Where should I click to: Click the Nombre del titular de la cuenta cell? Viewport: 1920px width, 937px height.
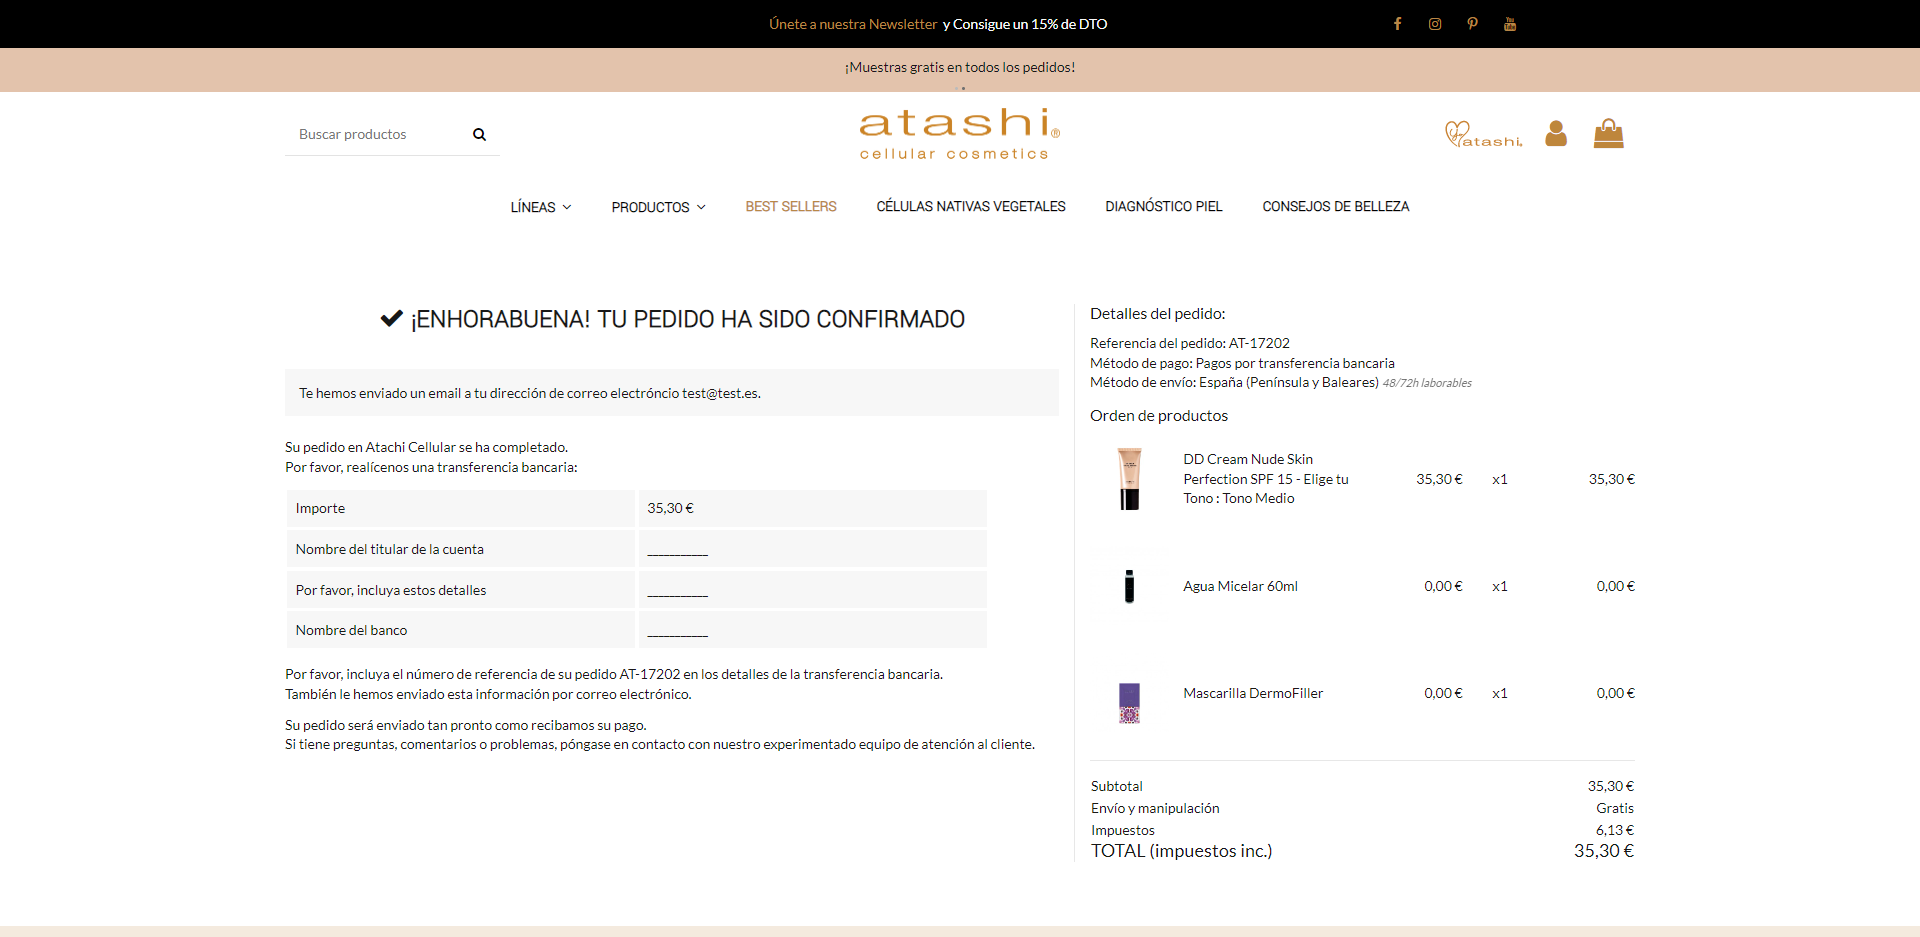(x=460, y=549)
